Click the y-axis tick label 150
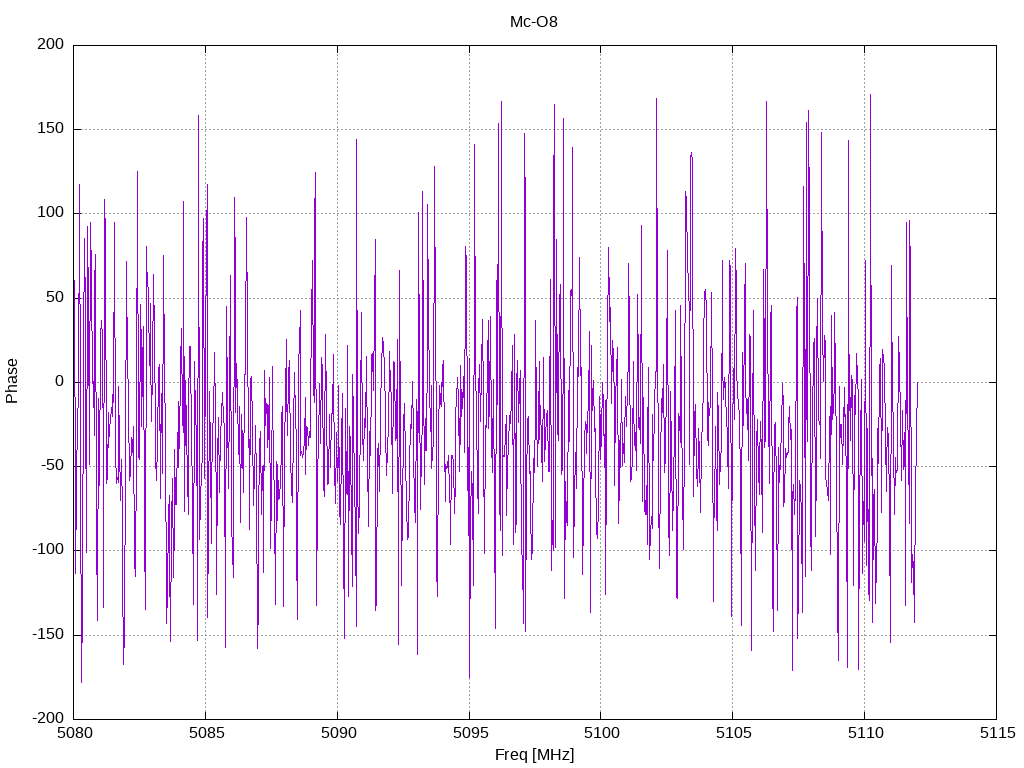1024x768 pixels. [x=51, y=129]
